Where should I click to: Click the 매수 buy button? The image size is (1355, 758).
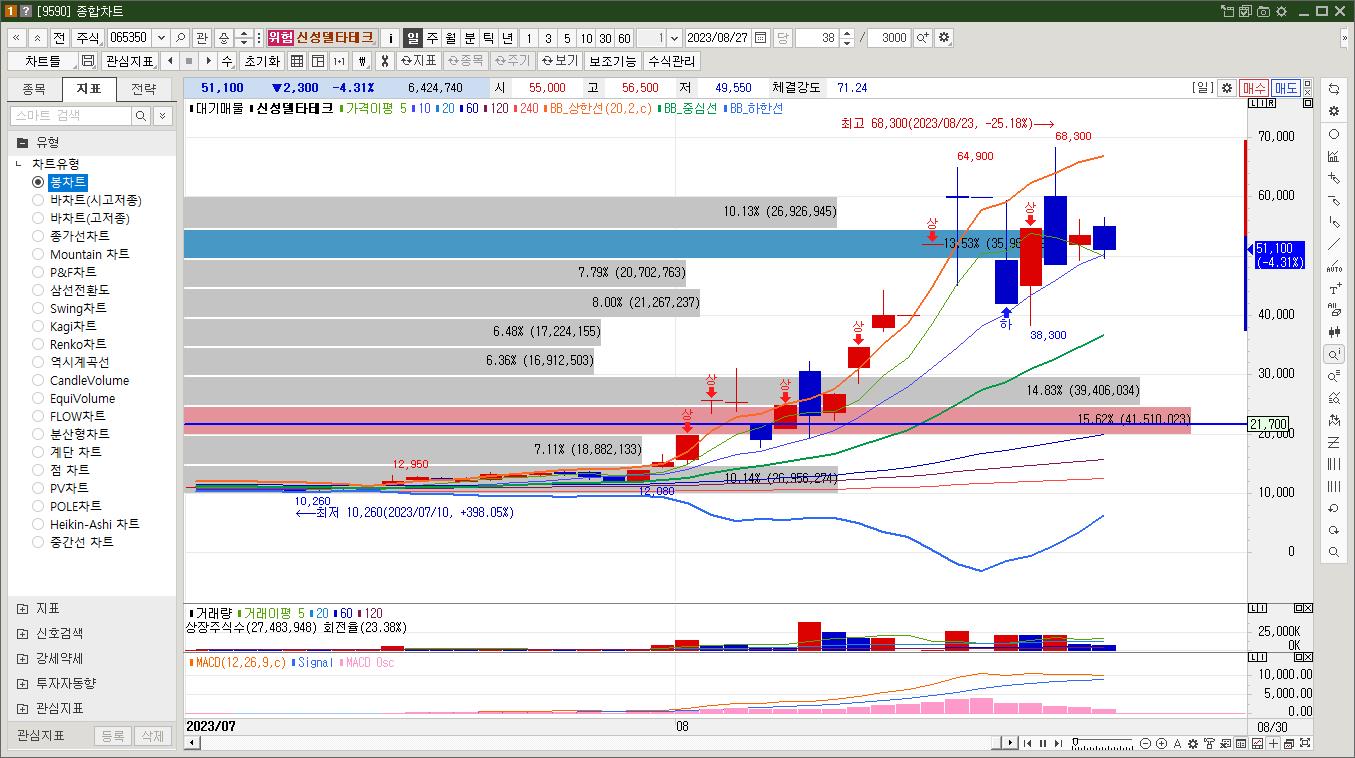[x=1254, y=88]
